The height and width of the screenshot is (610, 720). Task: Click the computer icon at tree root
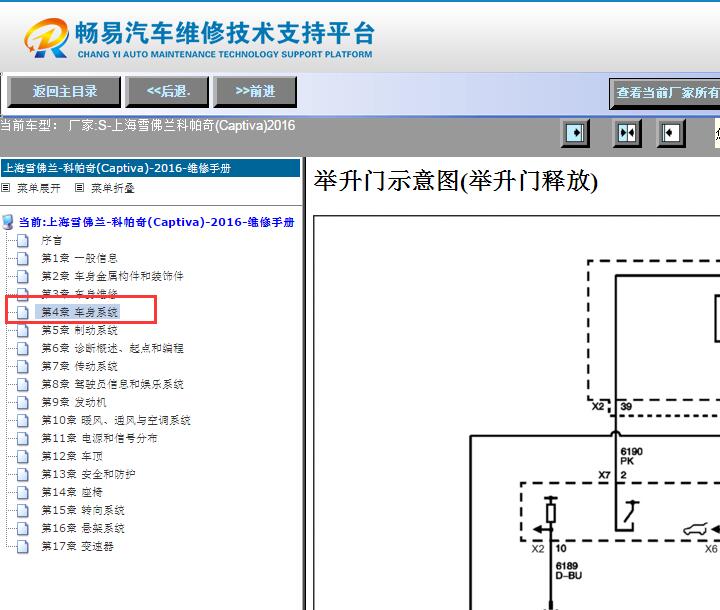(8, 222)
